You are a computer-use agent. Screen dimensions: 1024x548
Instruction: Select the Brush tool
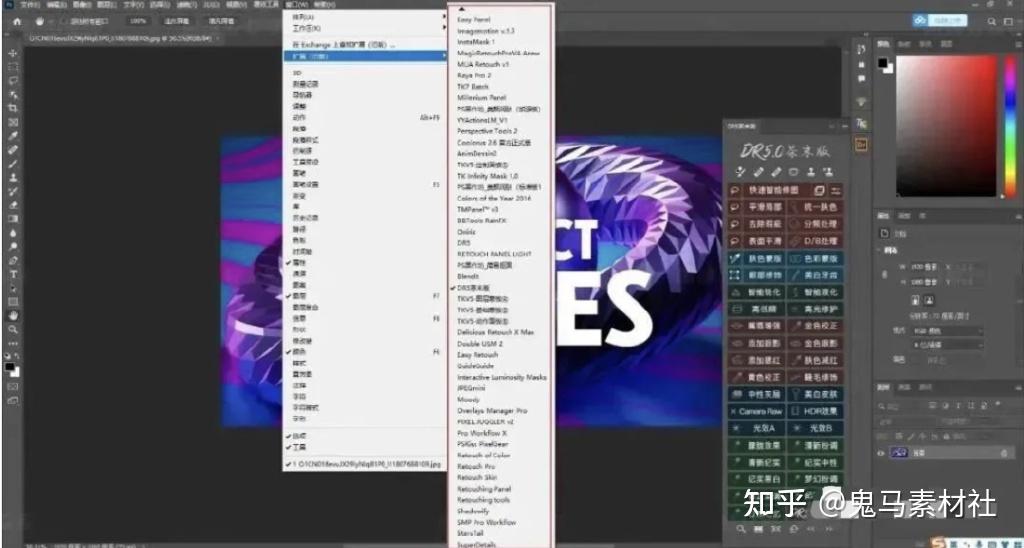coord(12,164)
